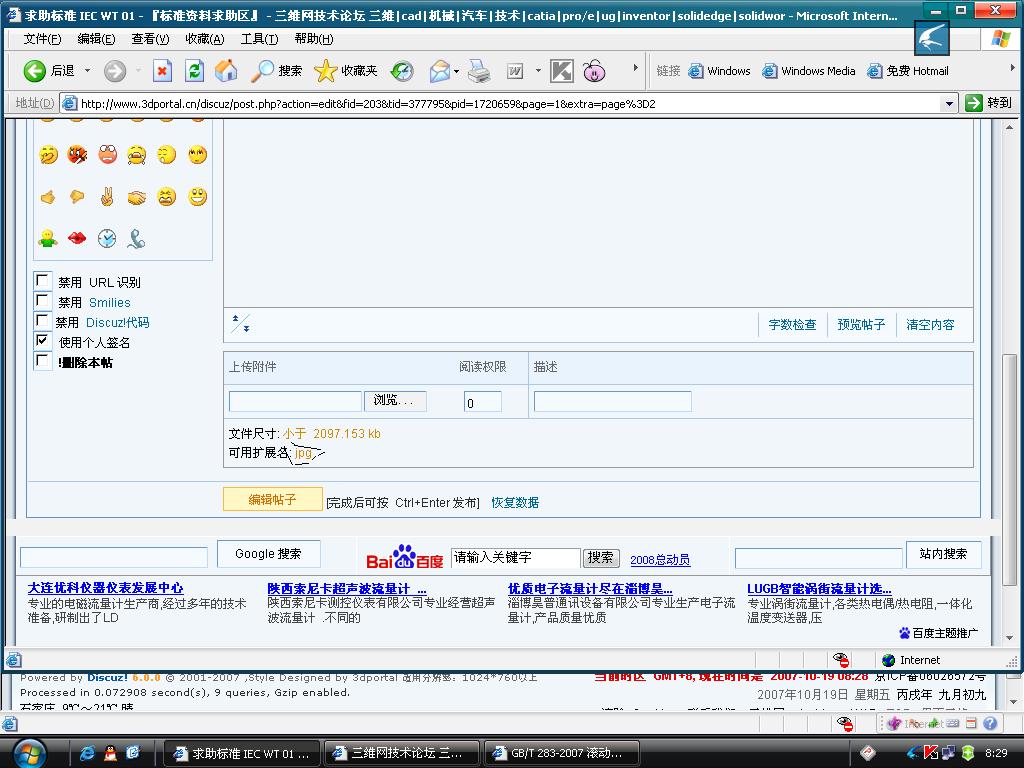Open the 文件(F) menu
The height and width of the screenshot is (768, 1024).
(x=42, y=39)
